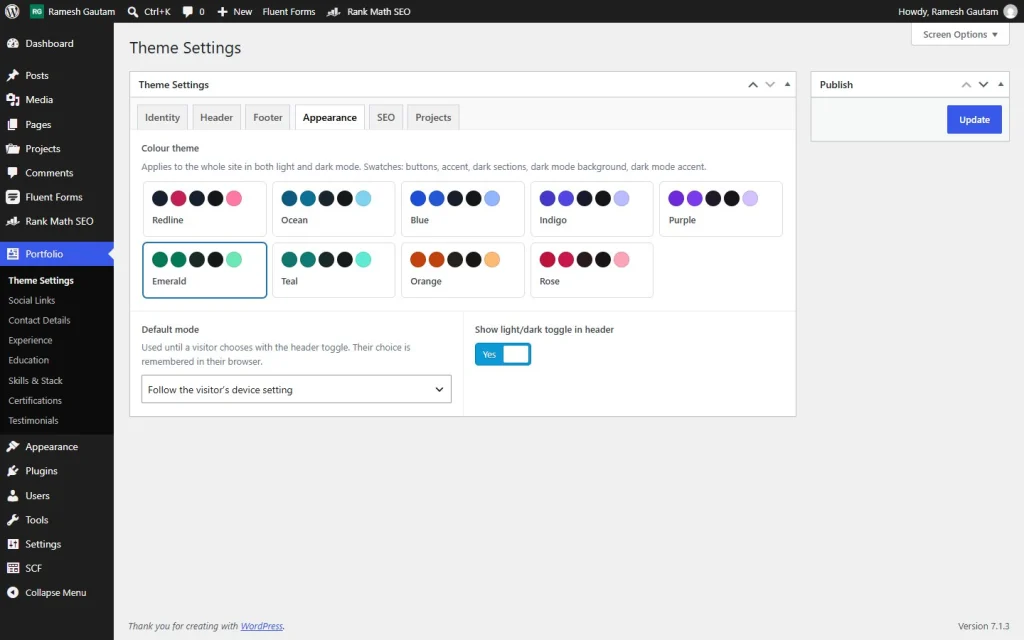Open Skills & Stack submenu item
Viewport: 1024px width, 640px height.
[35, 381]
